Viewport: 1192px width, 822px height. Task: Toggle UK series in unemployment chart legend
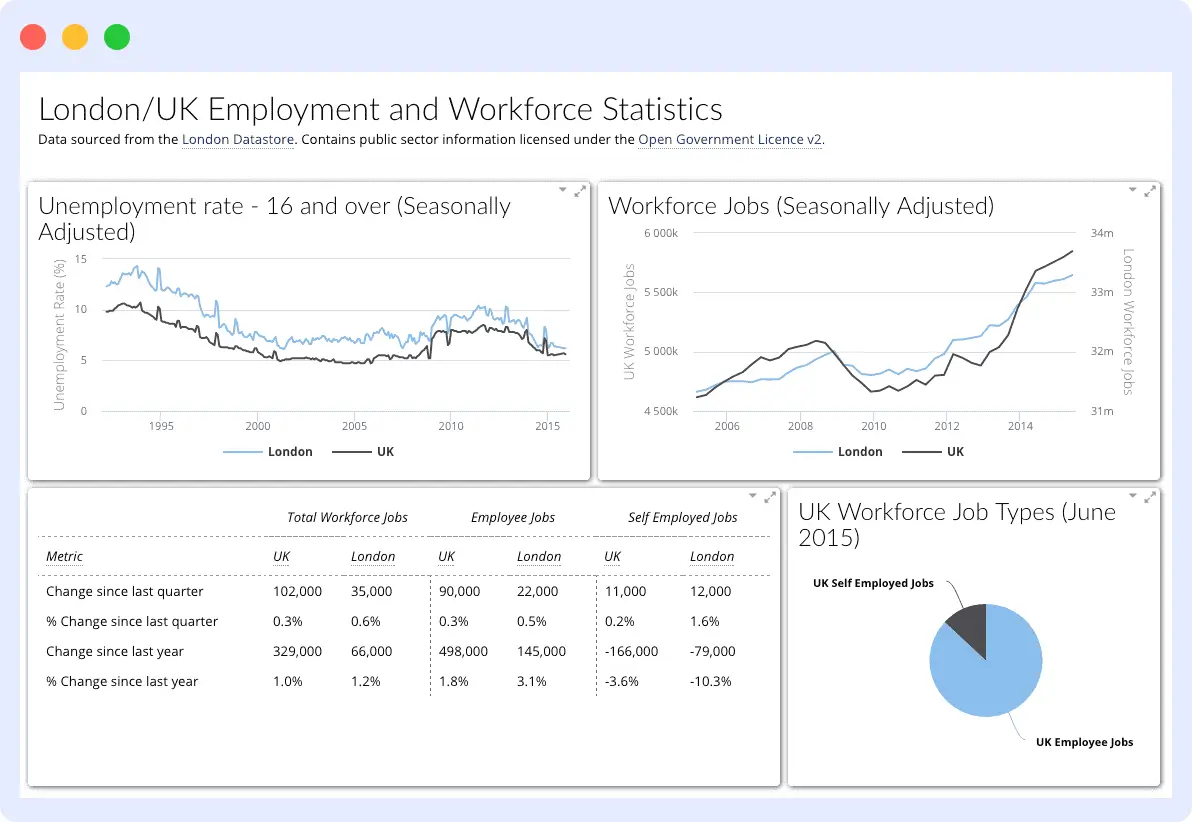click(x=363, y=452)
